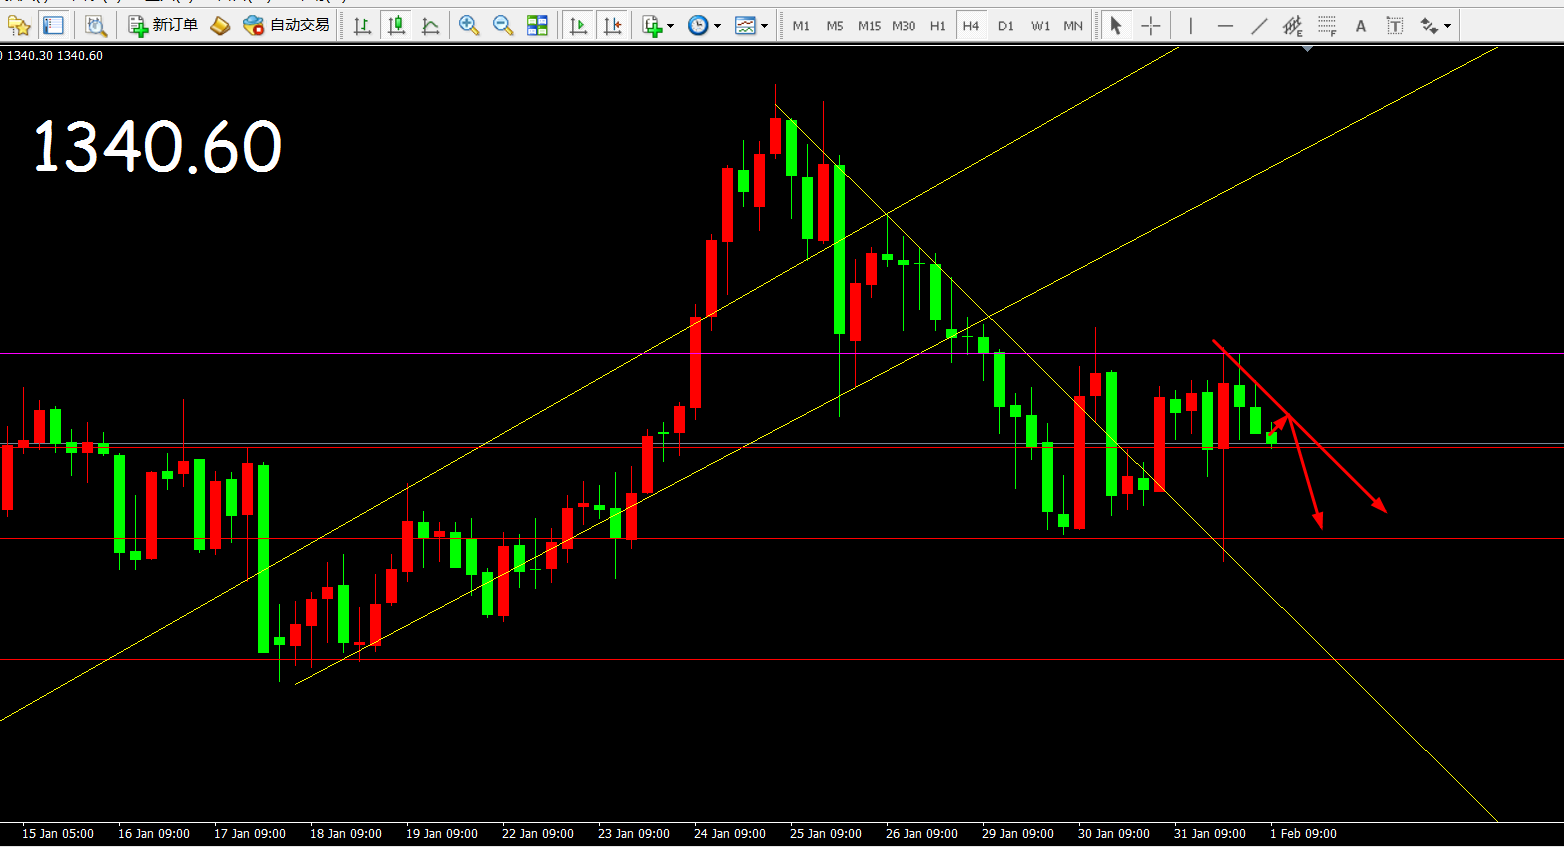The width and height of the screenshot is (1564, 847).
Task: Select the Fibonacci retracement tool
Action: (x=1327, y=26)
